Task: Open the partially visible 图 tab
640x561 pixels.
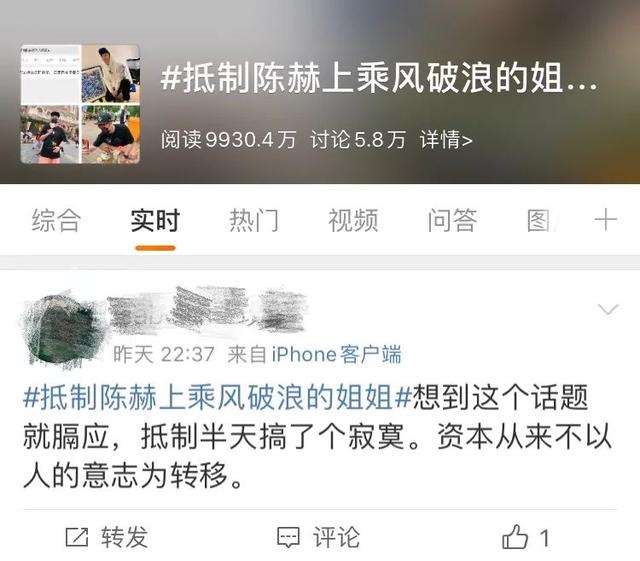Action: (540, 220)
